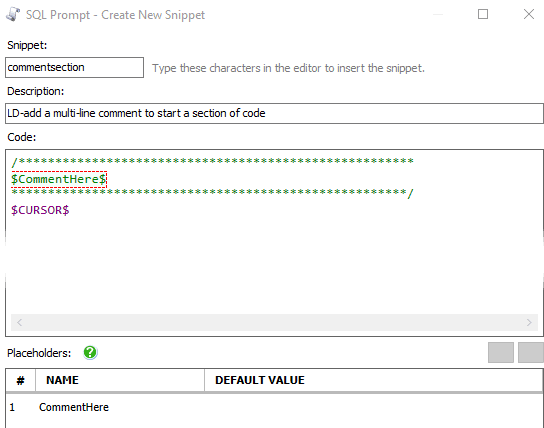Click the DEFAULT VALUE column header

374,380
